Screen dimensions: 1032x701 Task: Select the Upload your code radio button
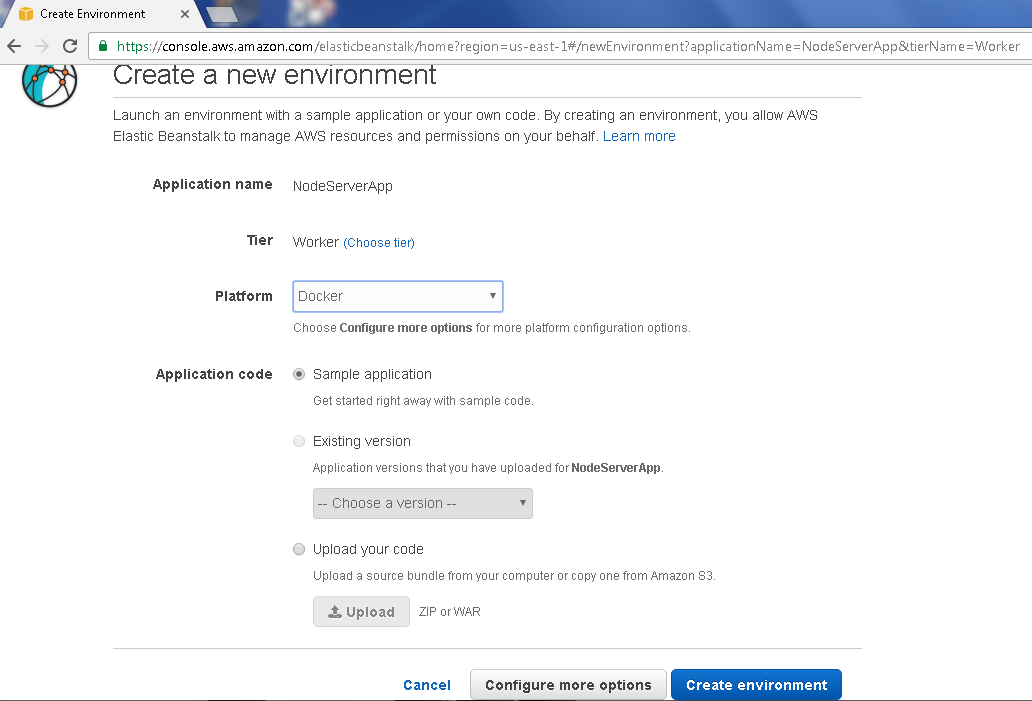(x=299, y=549)
